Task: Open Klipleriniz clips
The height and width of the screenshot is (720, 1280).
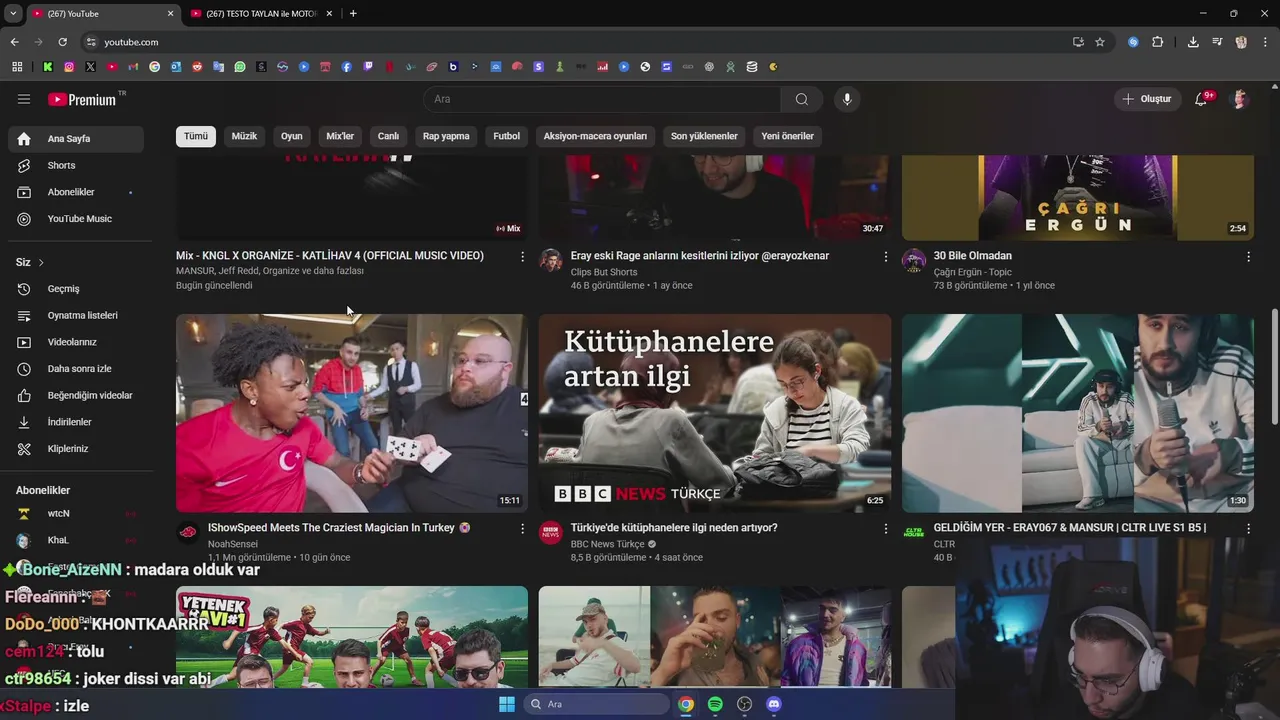Action: coord(76,449)
